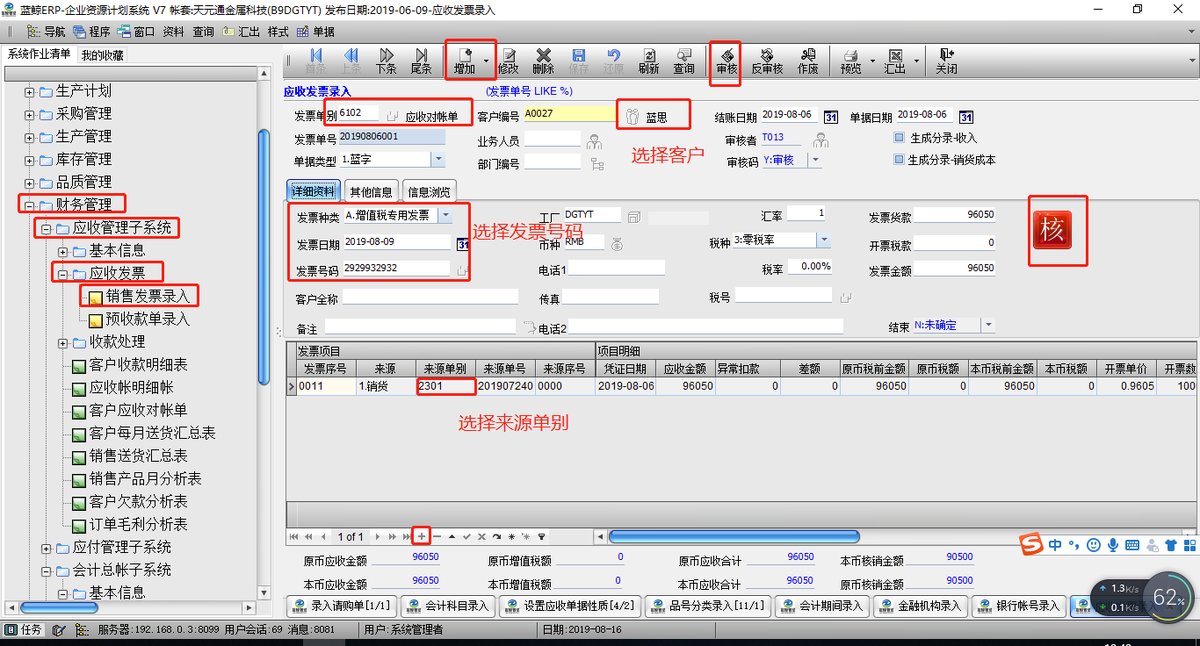Open calendar picker beside 结账日期
This screenshot has width=1200, height=646.
(x=831, y=117)
